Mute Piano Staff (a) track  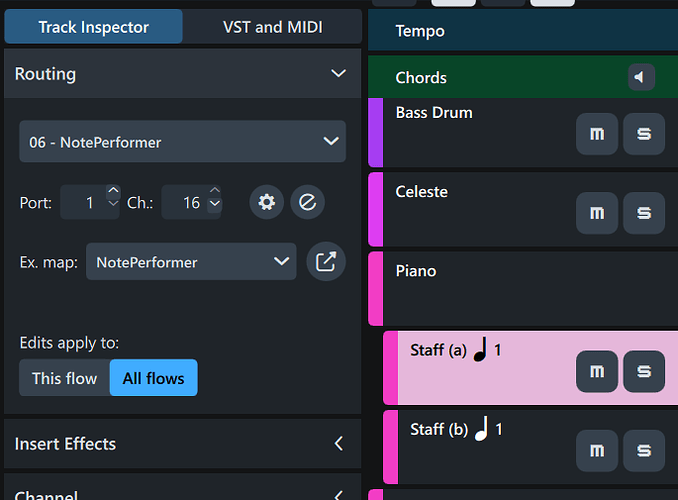pyautogui.click(x=597, y=371)
